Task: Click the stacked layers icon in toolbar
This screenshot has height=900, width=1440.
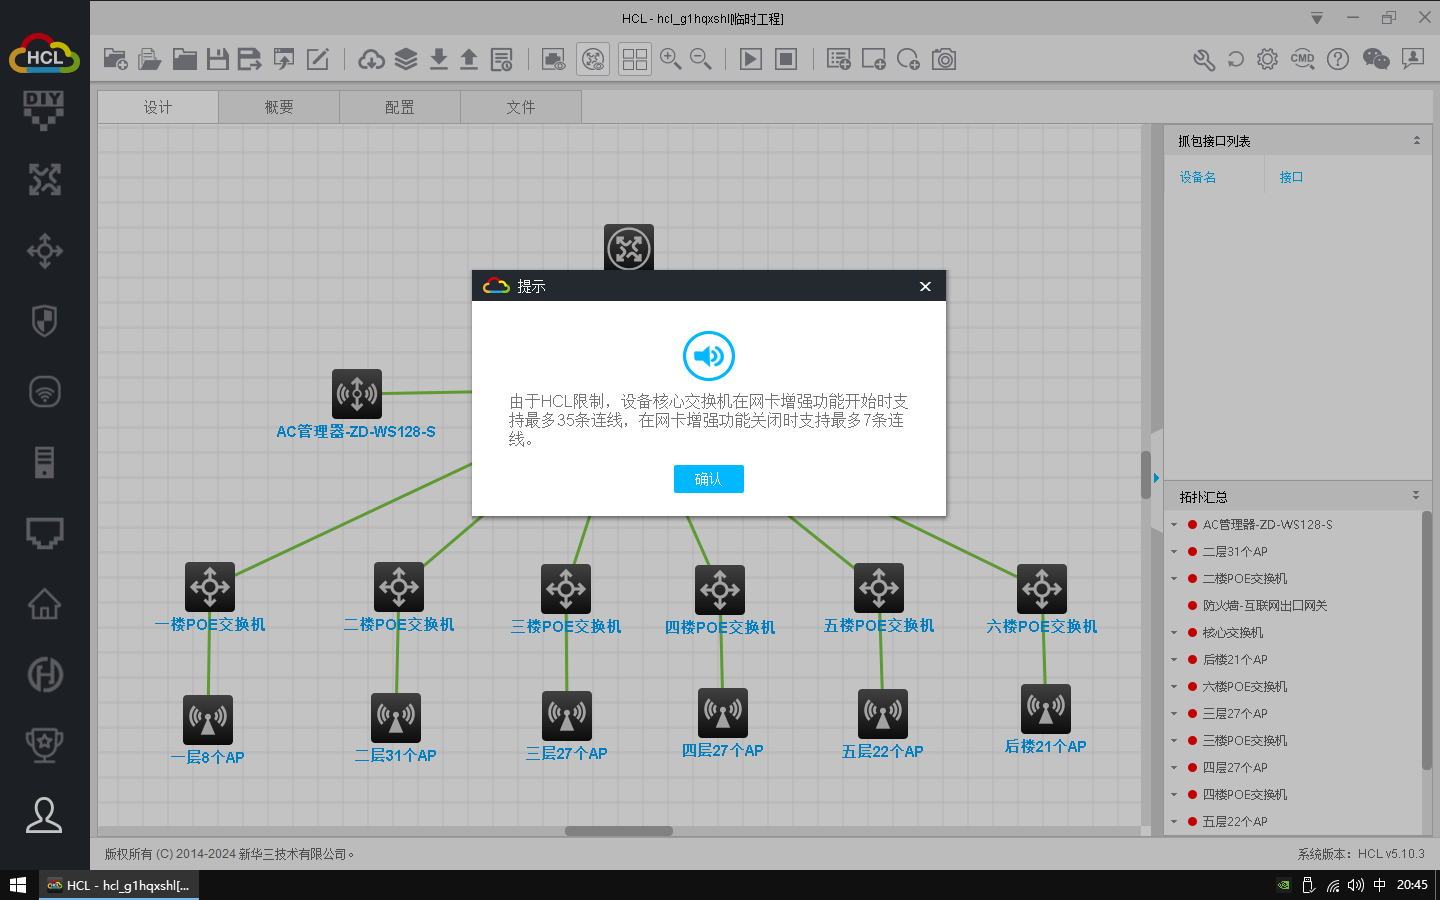Action: pyautogui.click(x=405, y=59)
